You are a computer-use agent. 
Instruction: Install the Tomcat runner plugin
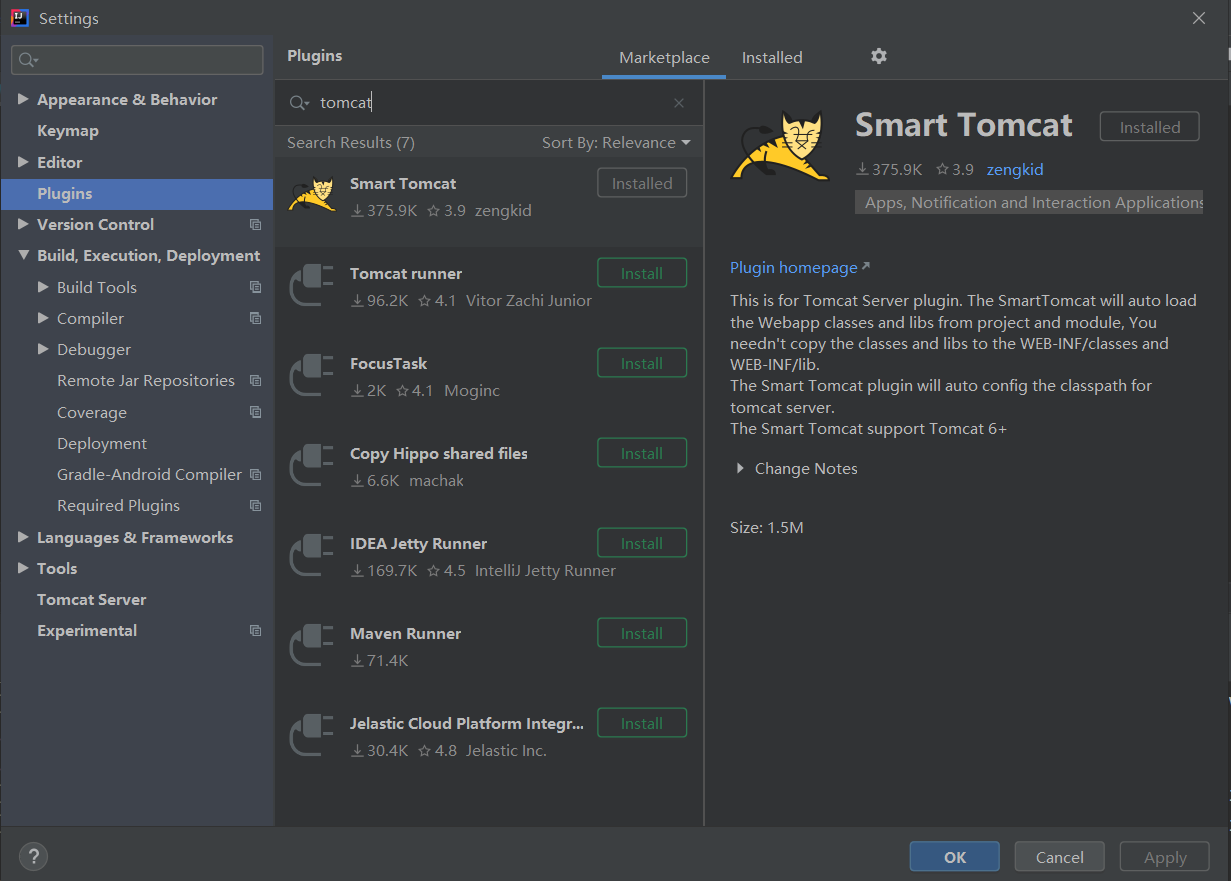coord(642,274)
